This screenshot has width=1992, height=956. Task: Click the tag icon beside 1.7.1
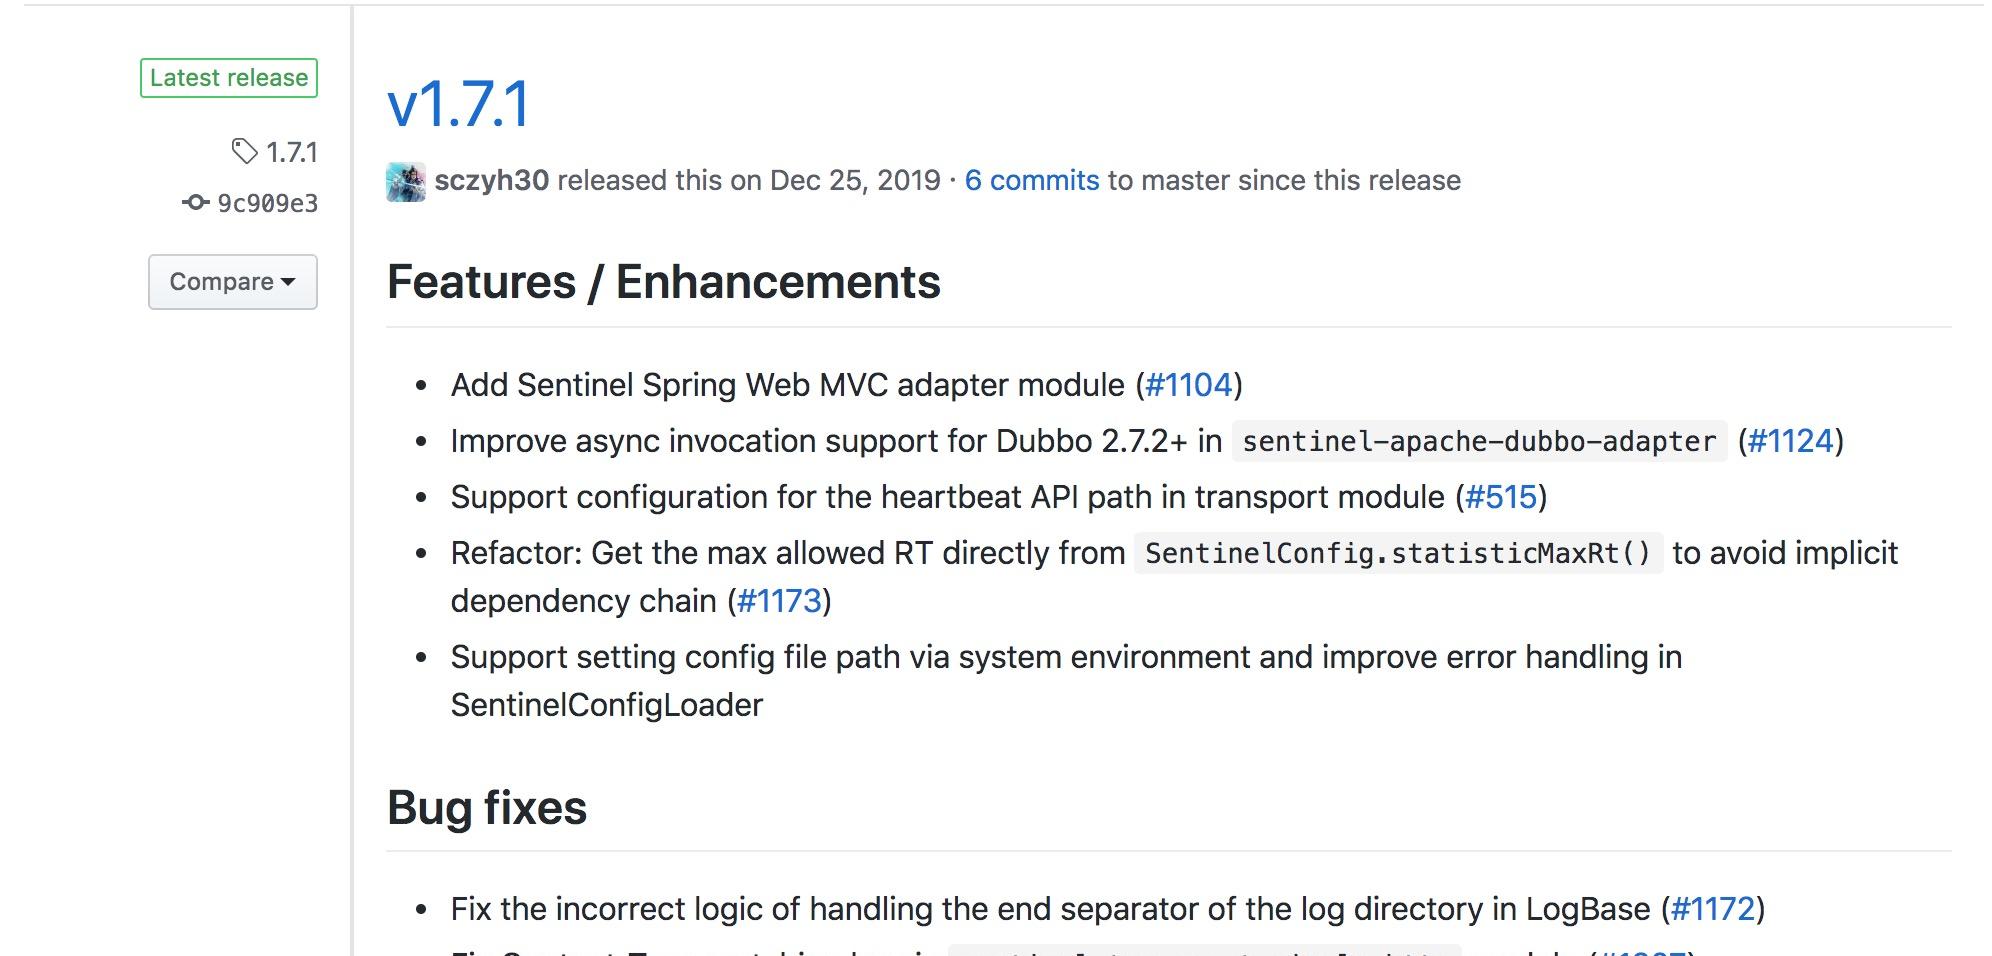[x=244, y=151]
